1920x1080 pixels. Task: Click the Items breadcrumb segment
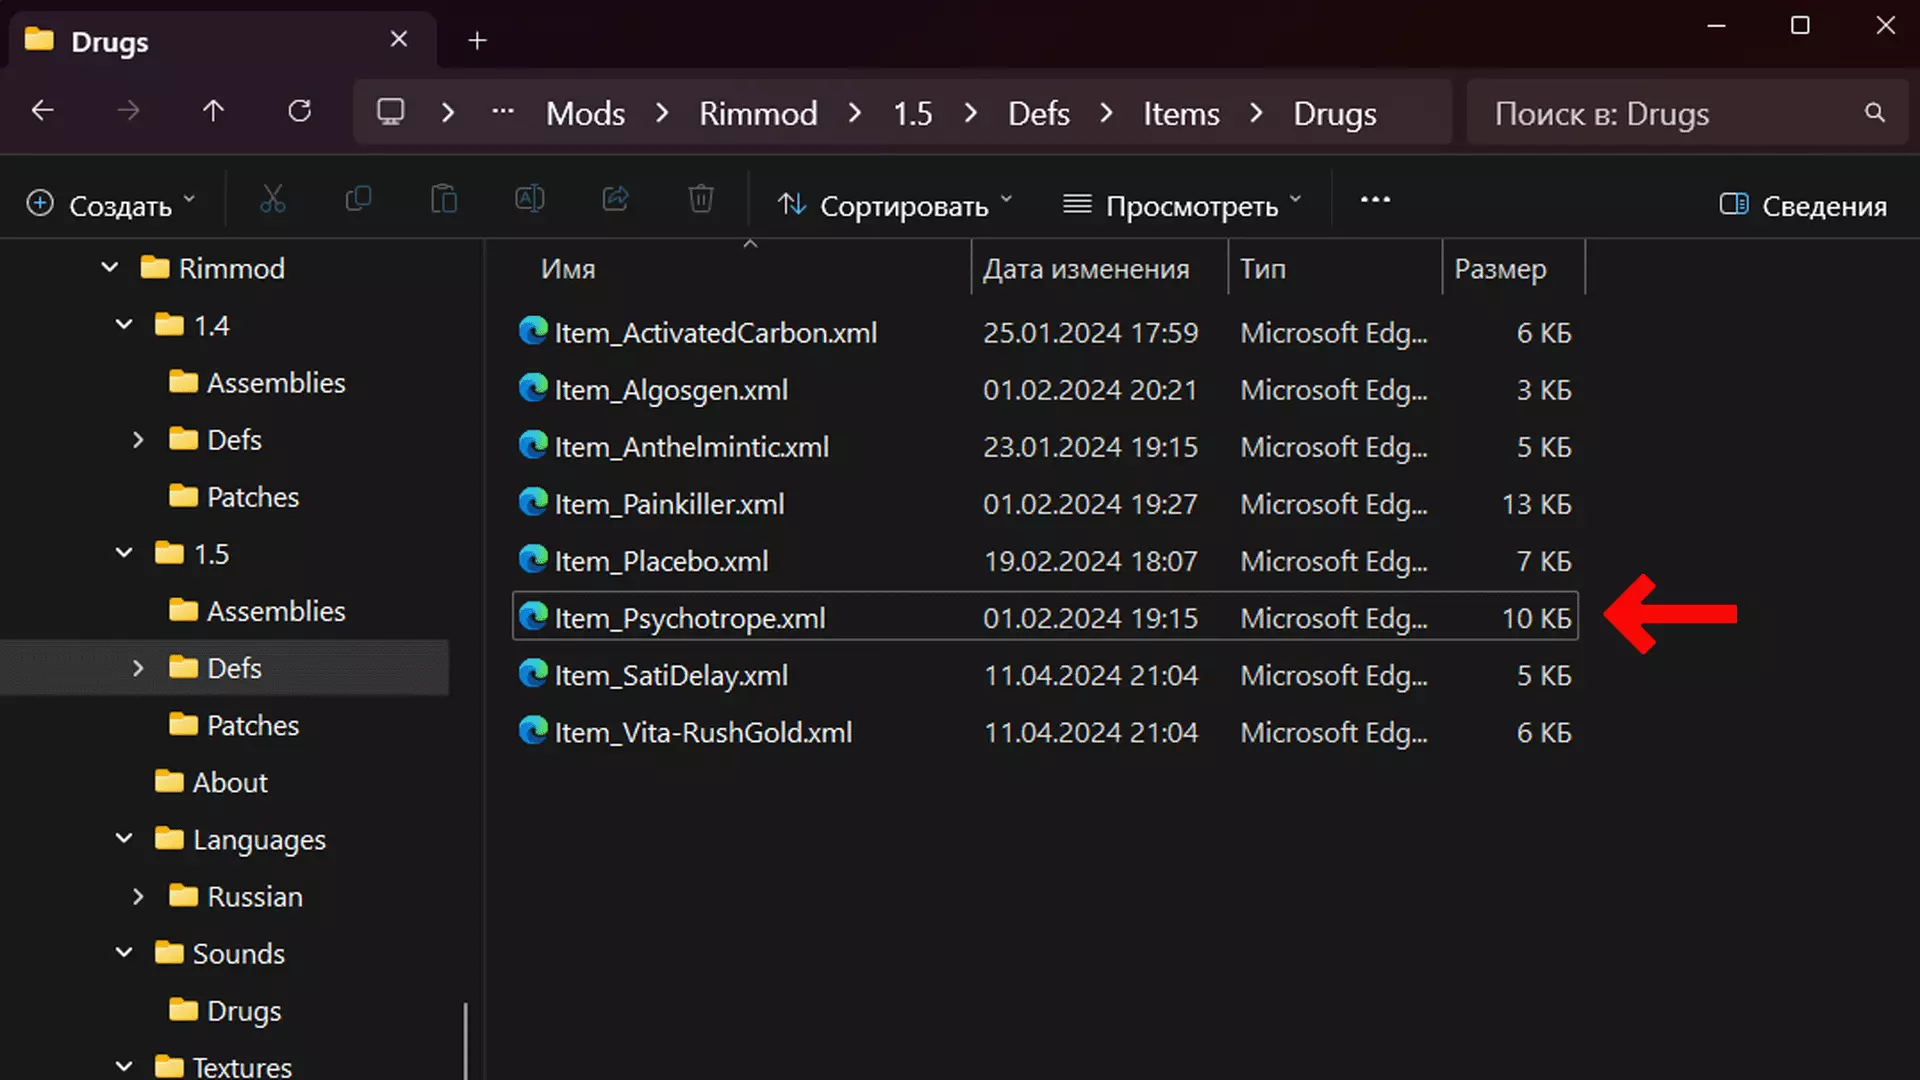click(x=1181, y=114)
